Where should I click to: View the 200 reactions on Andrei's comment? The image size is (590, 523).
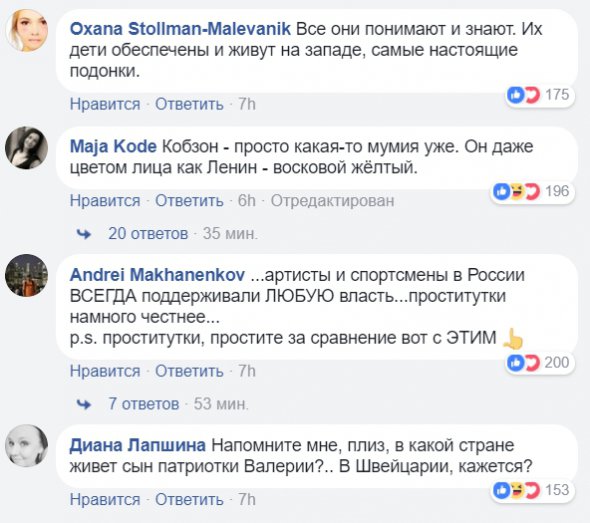tap(539, 363)
